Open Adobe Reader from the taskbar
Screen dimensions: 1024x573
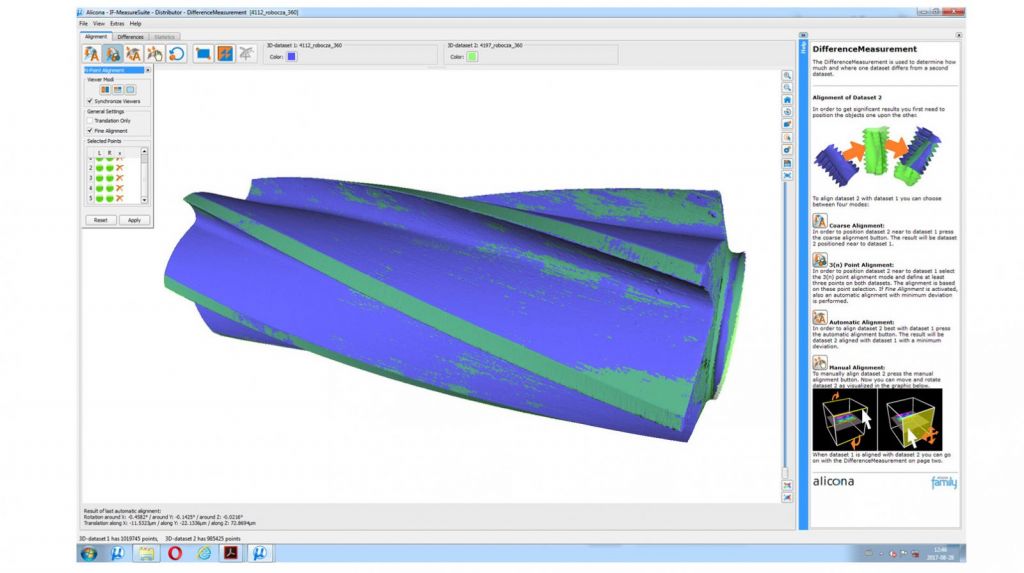(x=231, y=553)
